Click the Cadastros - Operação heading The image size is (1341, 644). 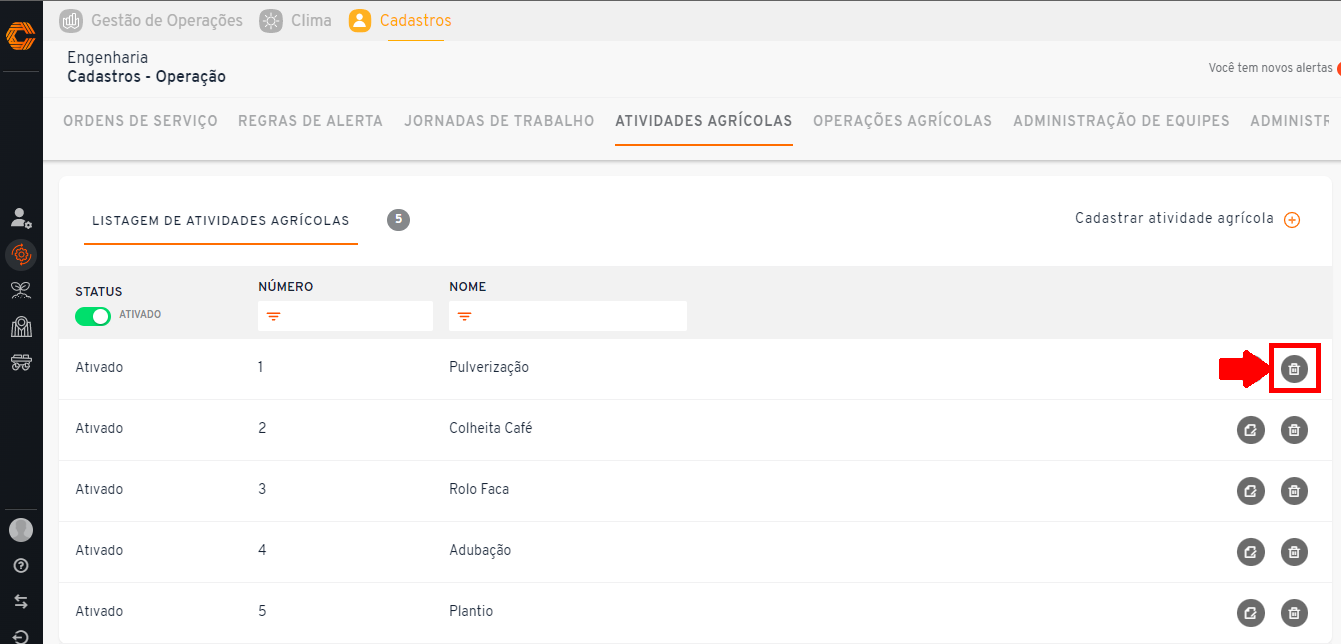147,76
